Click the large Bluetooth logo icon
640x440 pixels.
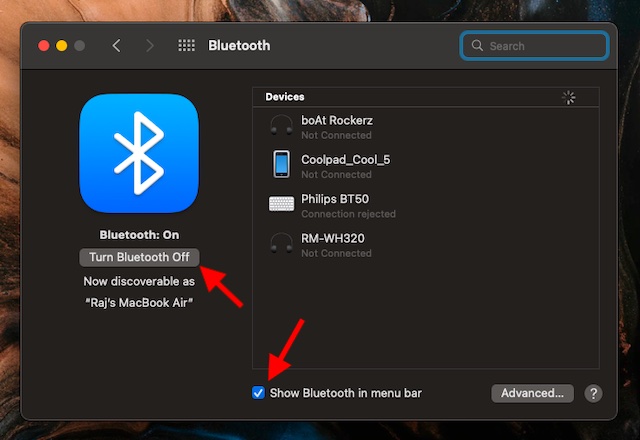click(139, 153)
